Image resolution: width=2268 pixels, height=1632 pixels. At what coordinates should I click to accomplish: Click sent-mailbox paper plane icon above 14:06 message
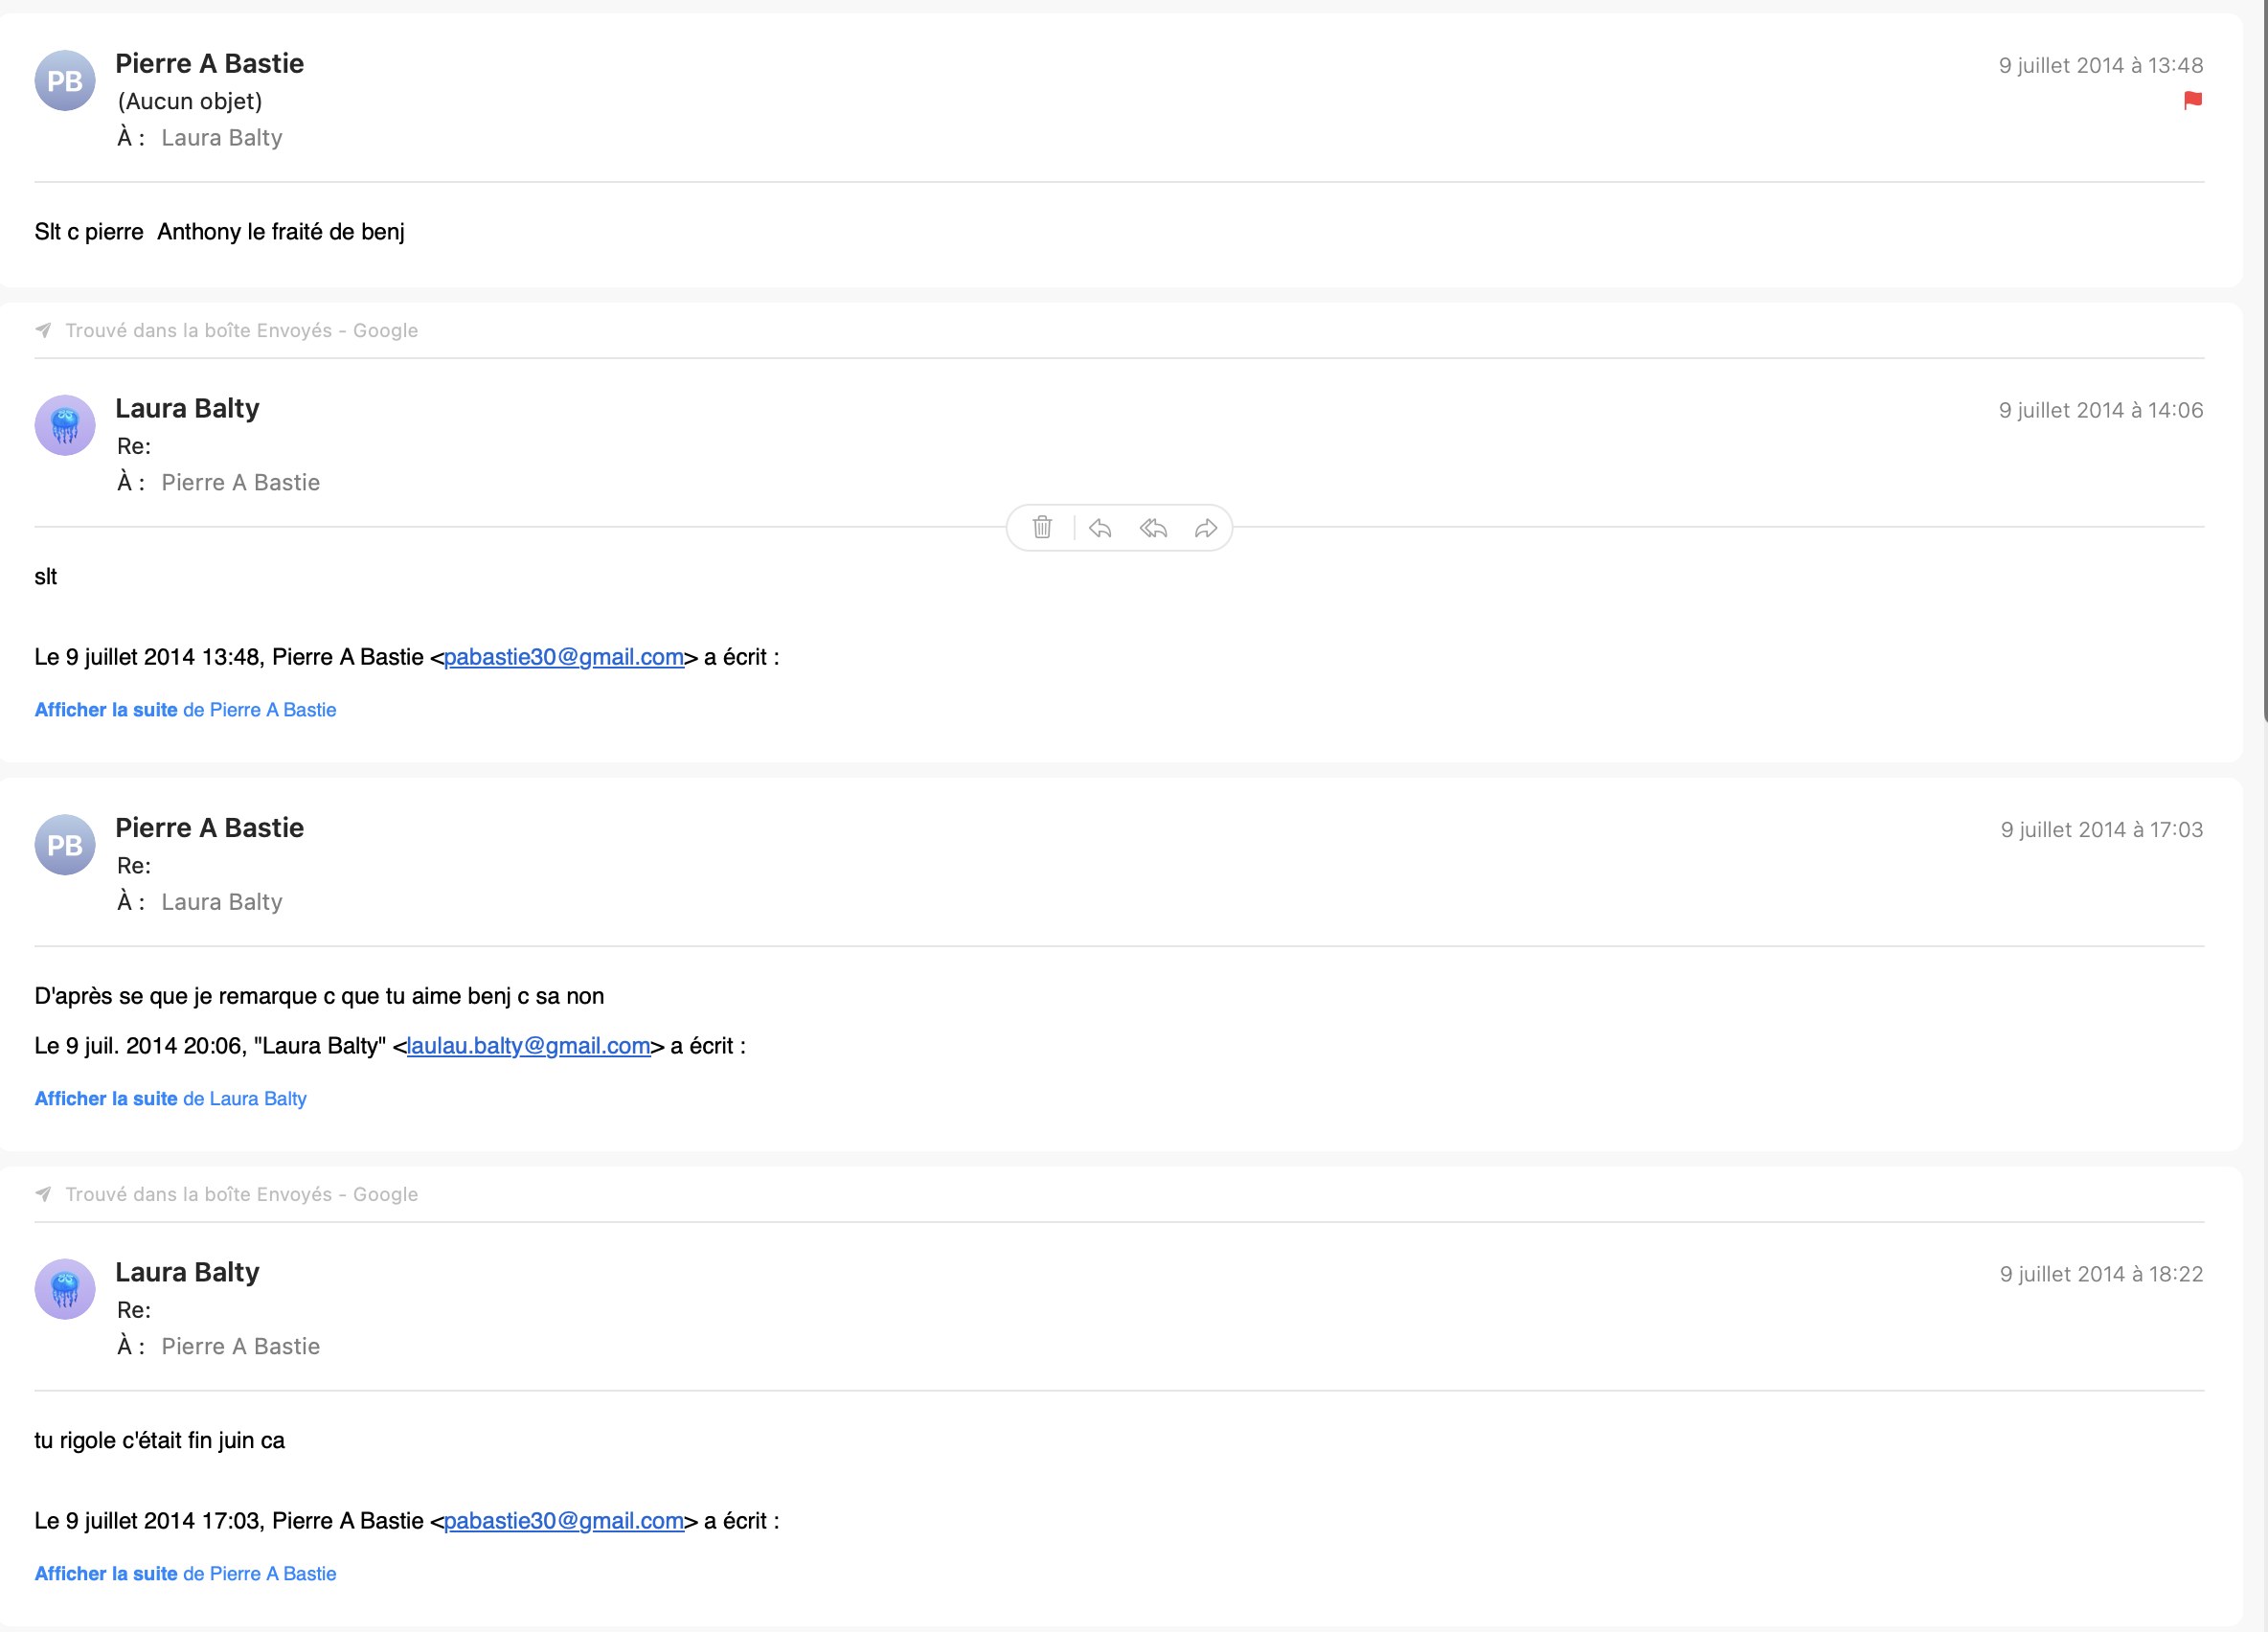[43, 330]
